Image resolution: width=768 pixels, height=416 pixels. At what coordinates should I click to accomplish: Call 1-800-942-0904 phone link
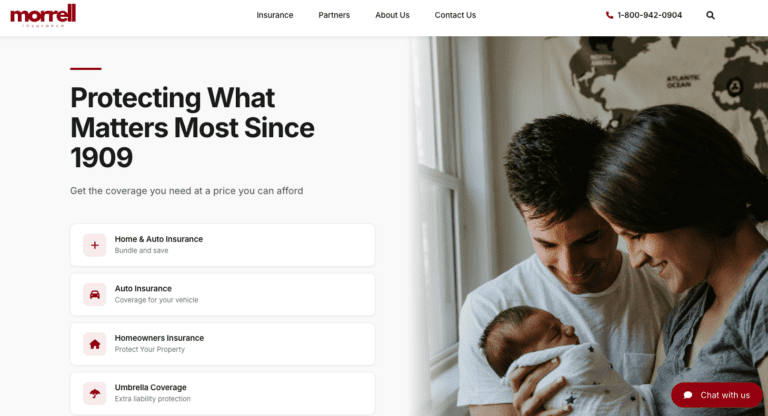pos(644,15)
